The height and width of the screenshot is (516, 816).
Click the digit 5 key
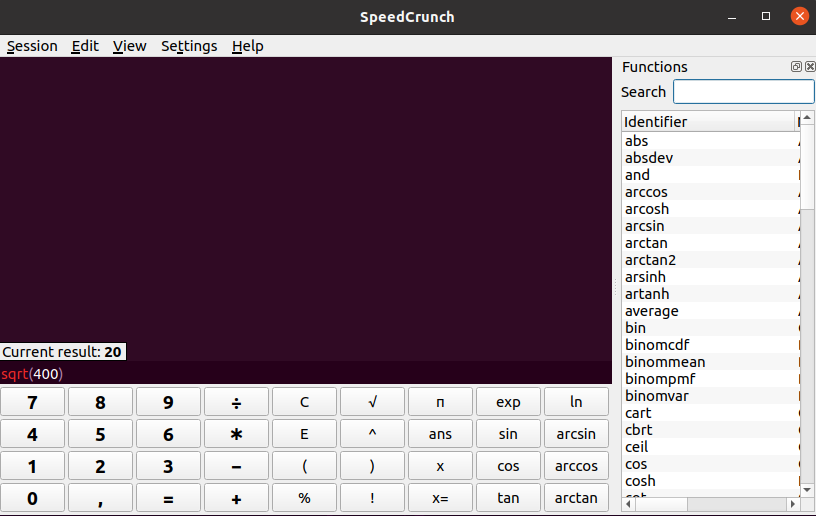100,434
